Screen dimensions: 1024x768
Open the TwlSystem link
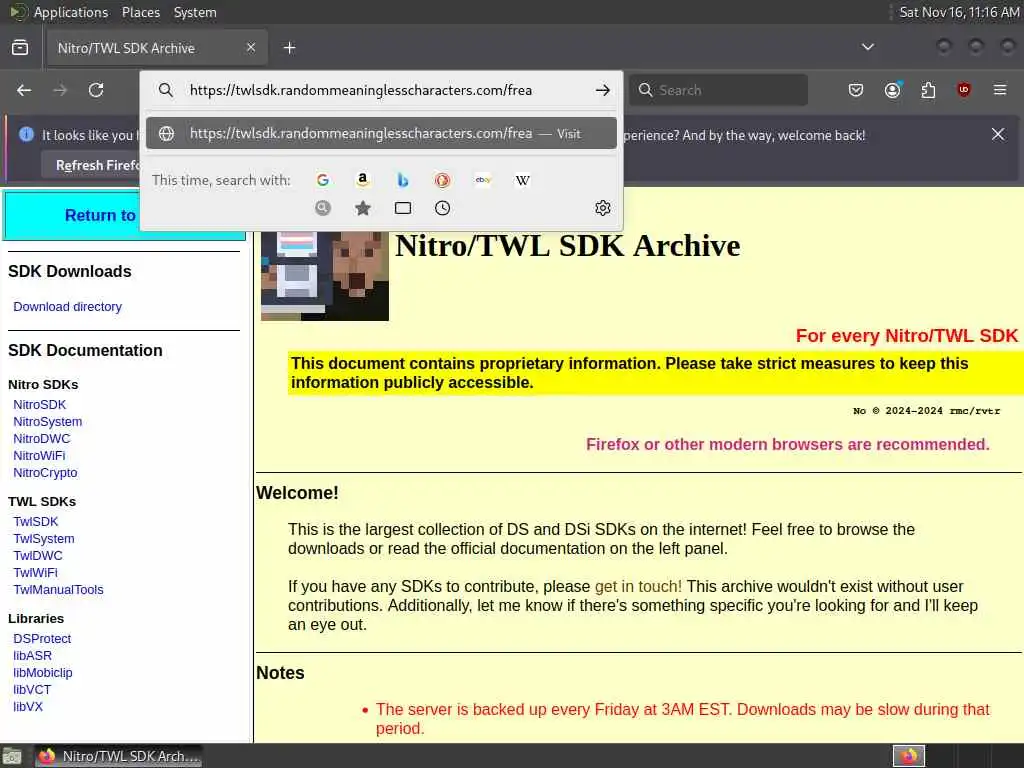44,539
